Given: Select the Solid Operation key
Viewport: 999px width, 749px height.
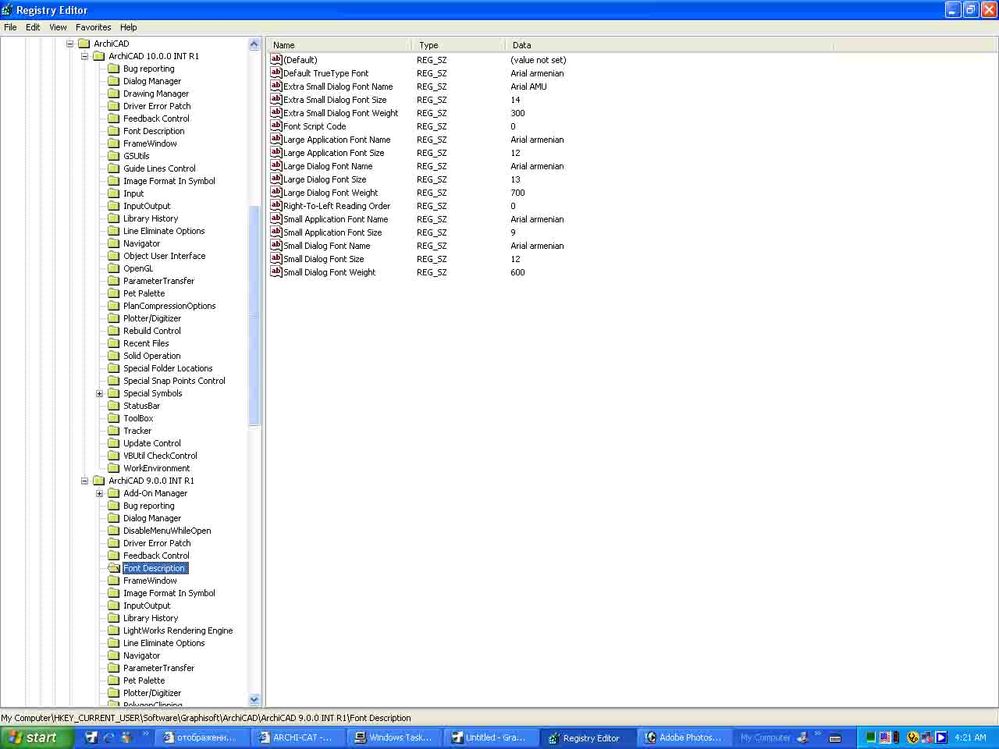Looking at the screenshot, I should 152,355.
